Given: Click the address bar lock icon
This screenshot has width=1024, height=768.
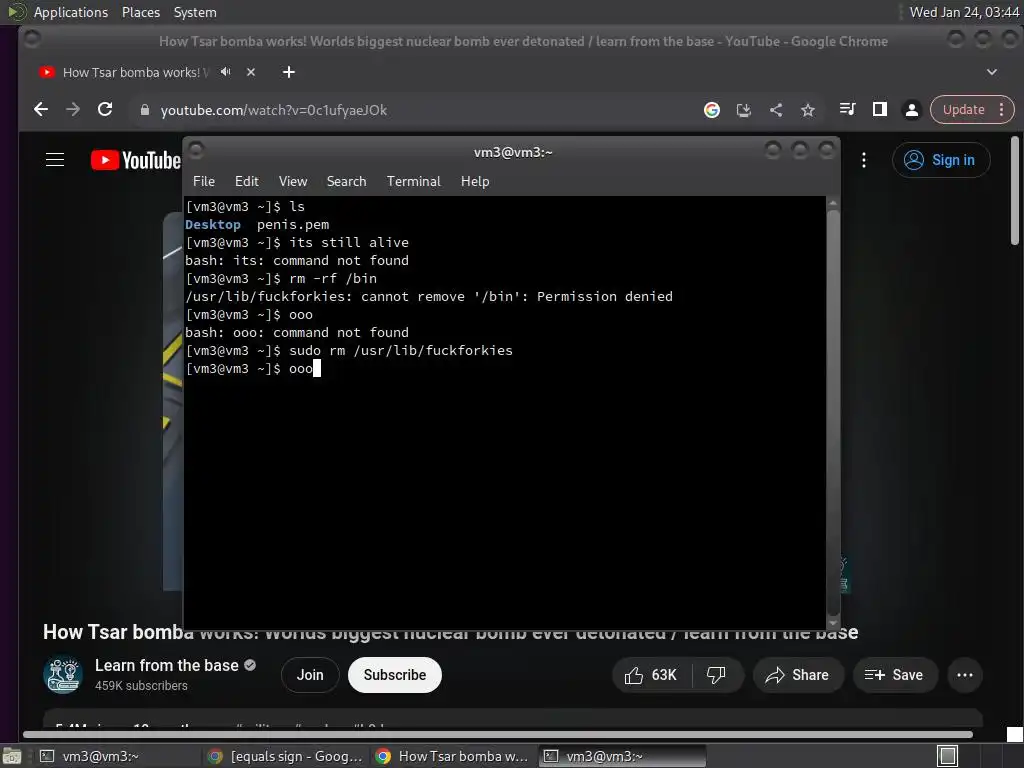Looking at the screenshot, I should 145,110.
